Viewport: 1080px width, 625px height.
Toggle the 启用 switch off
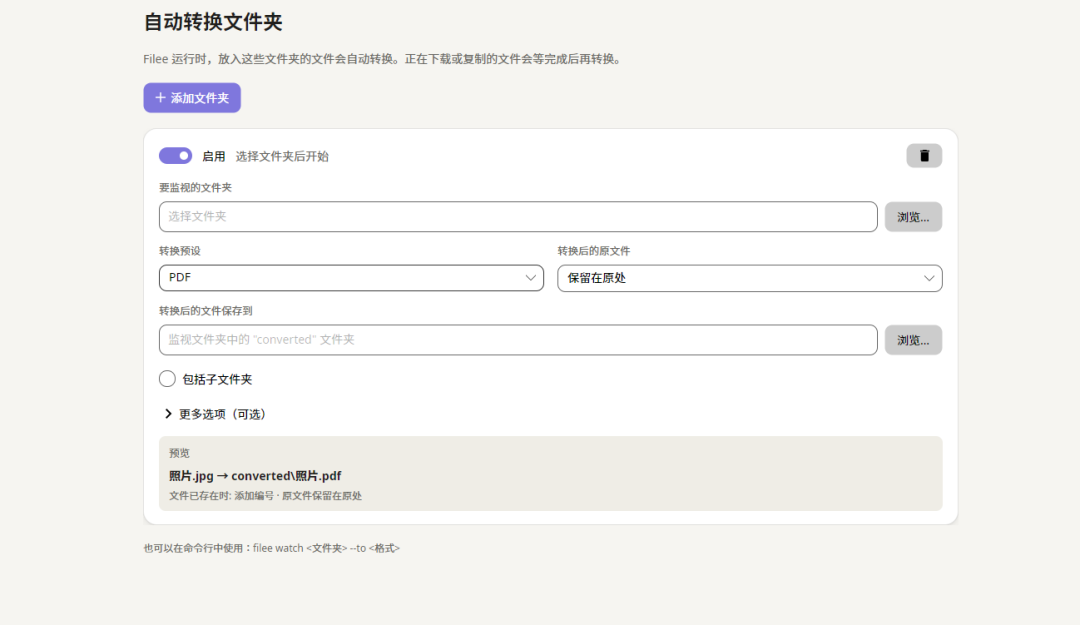click(x=176, y=156)
